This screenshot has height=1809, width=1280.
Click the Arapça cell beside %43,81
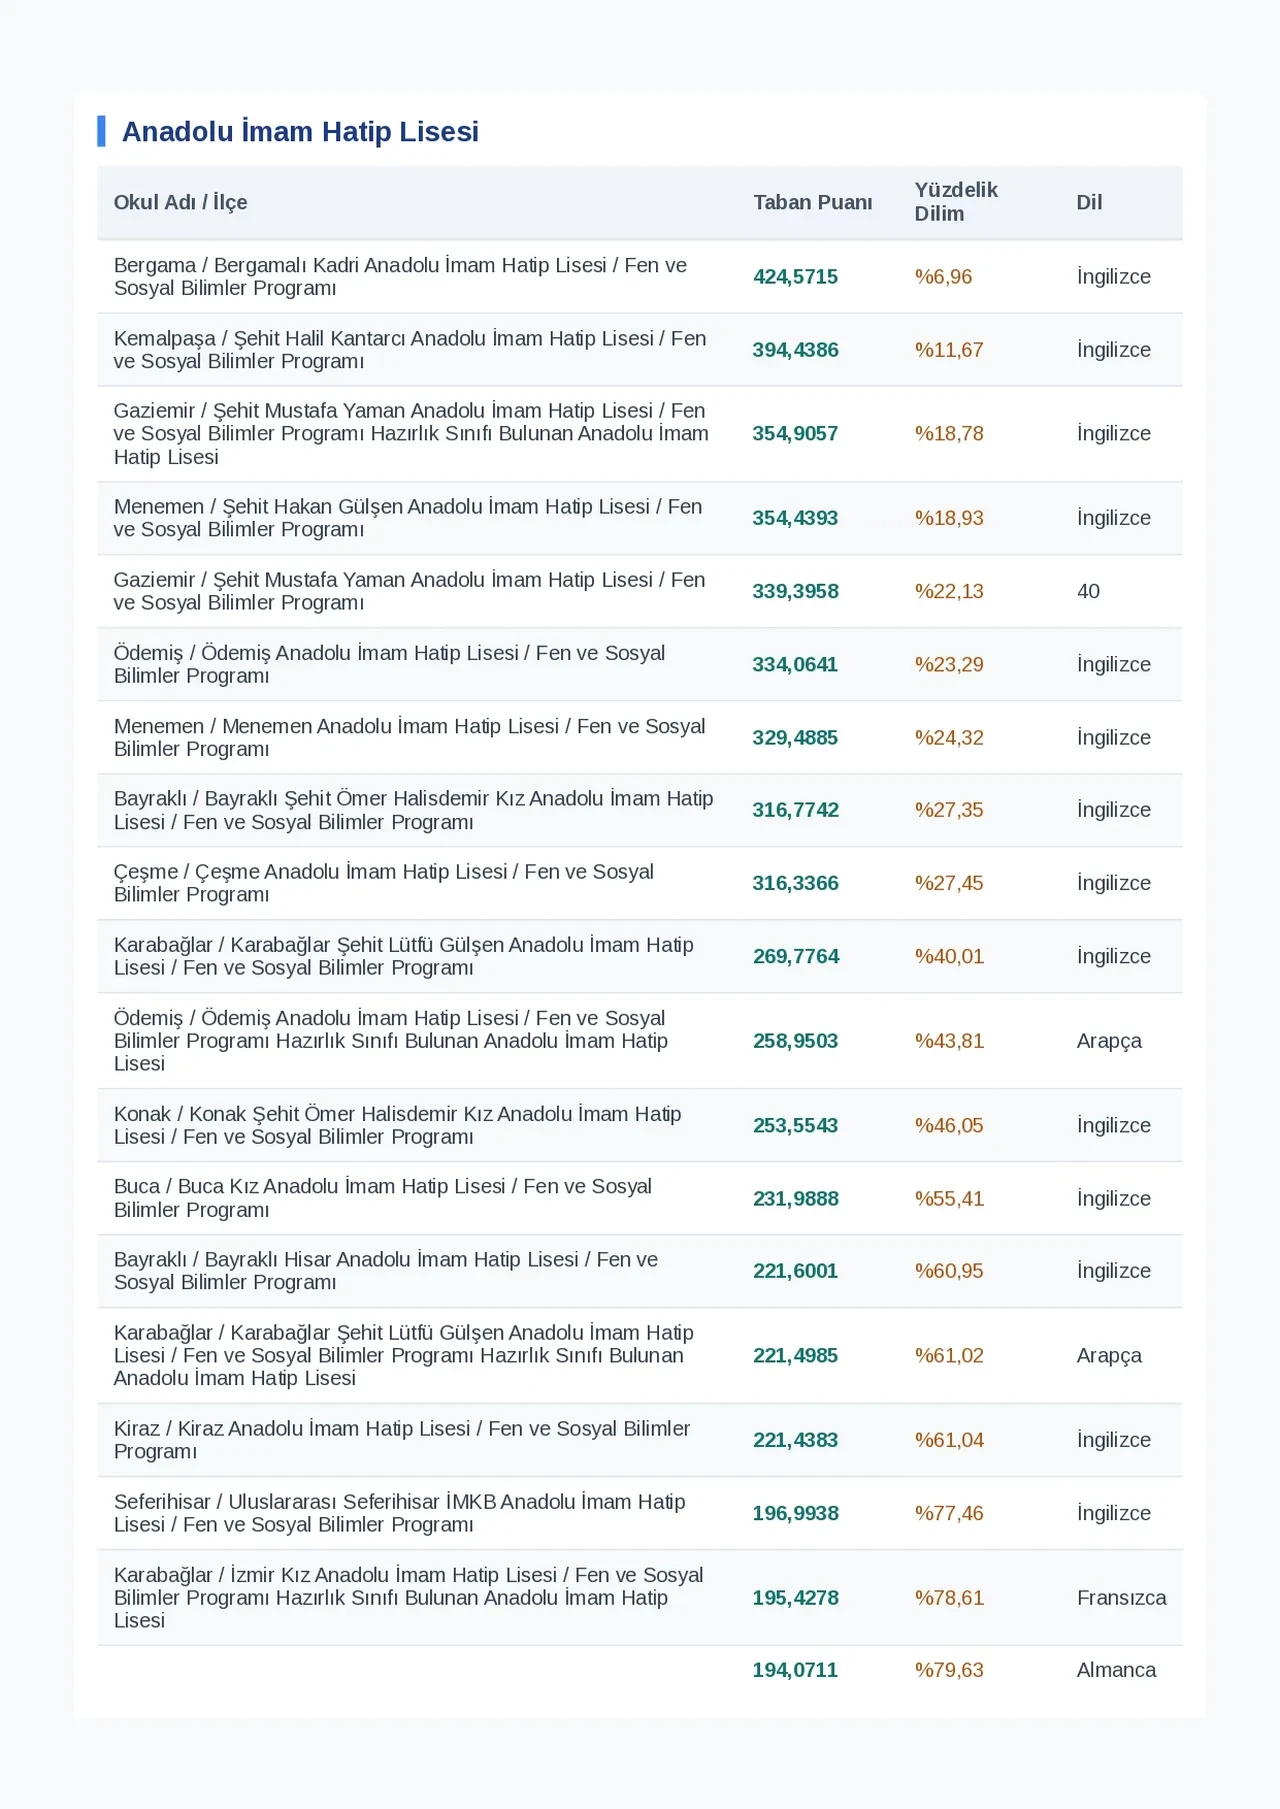point(1109,1041)
